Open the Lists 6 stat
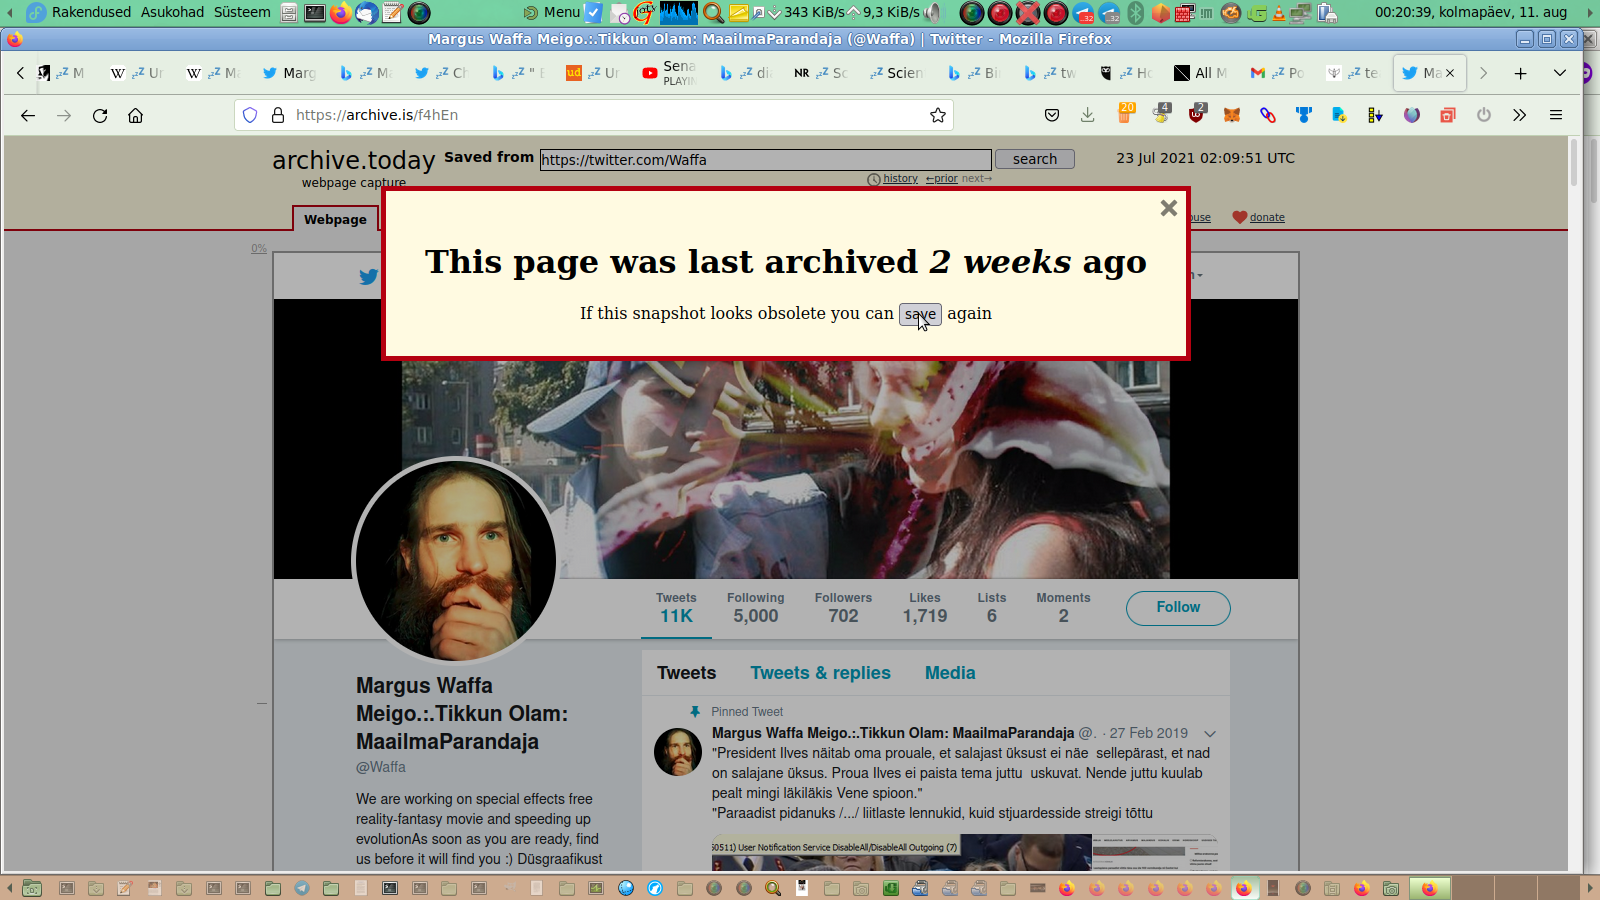Image resolution: width=1600 pixels, height=900 pixels. click(992, 608)
